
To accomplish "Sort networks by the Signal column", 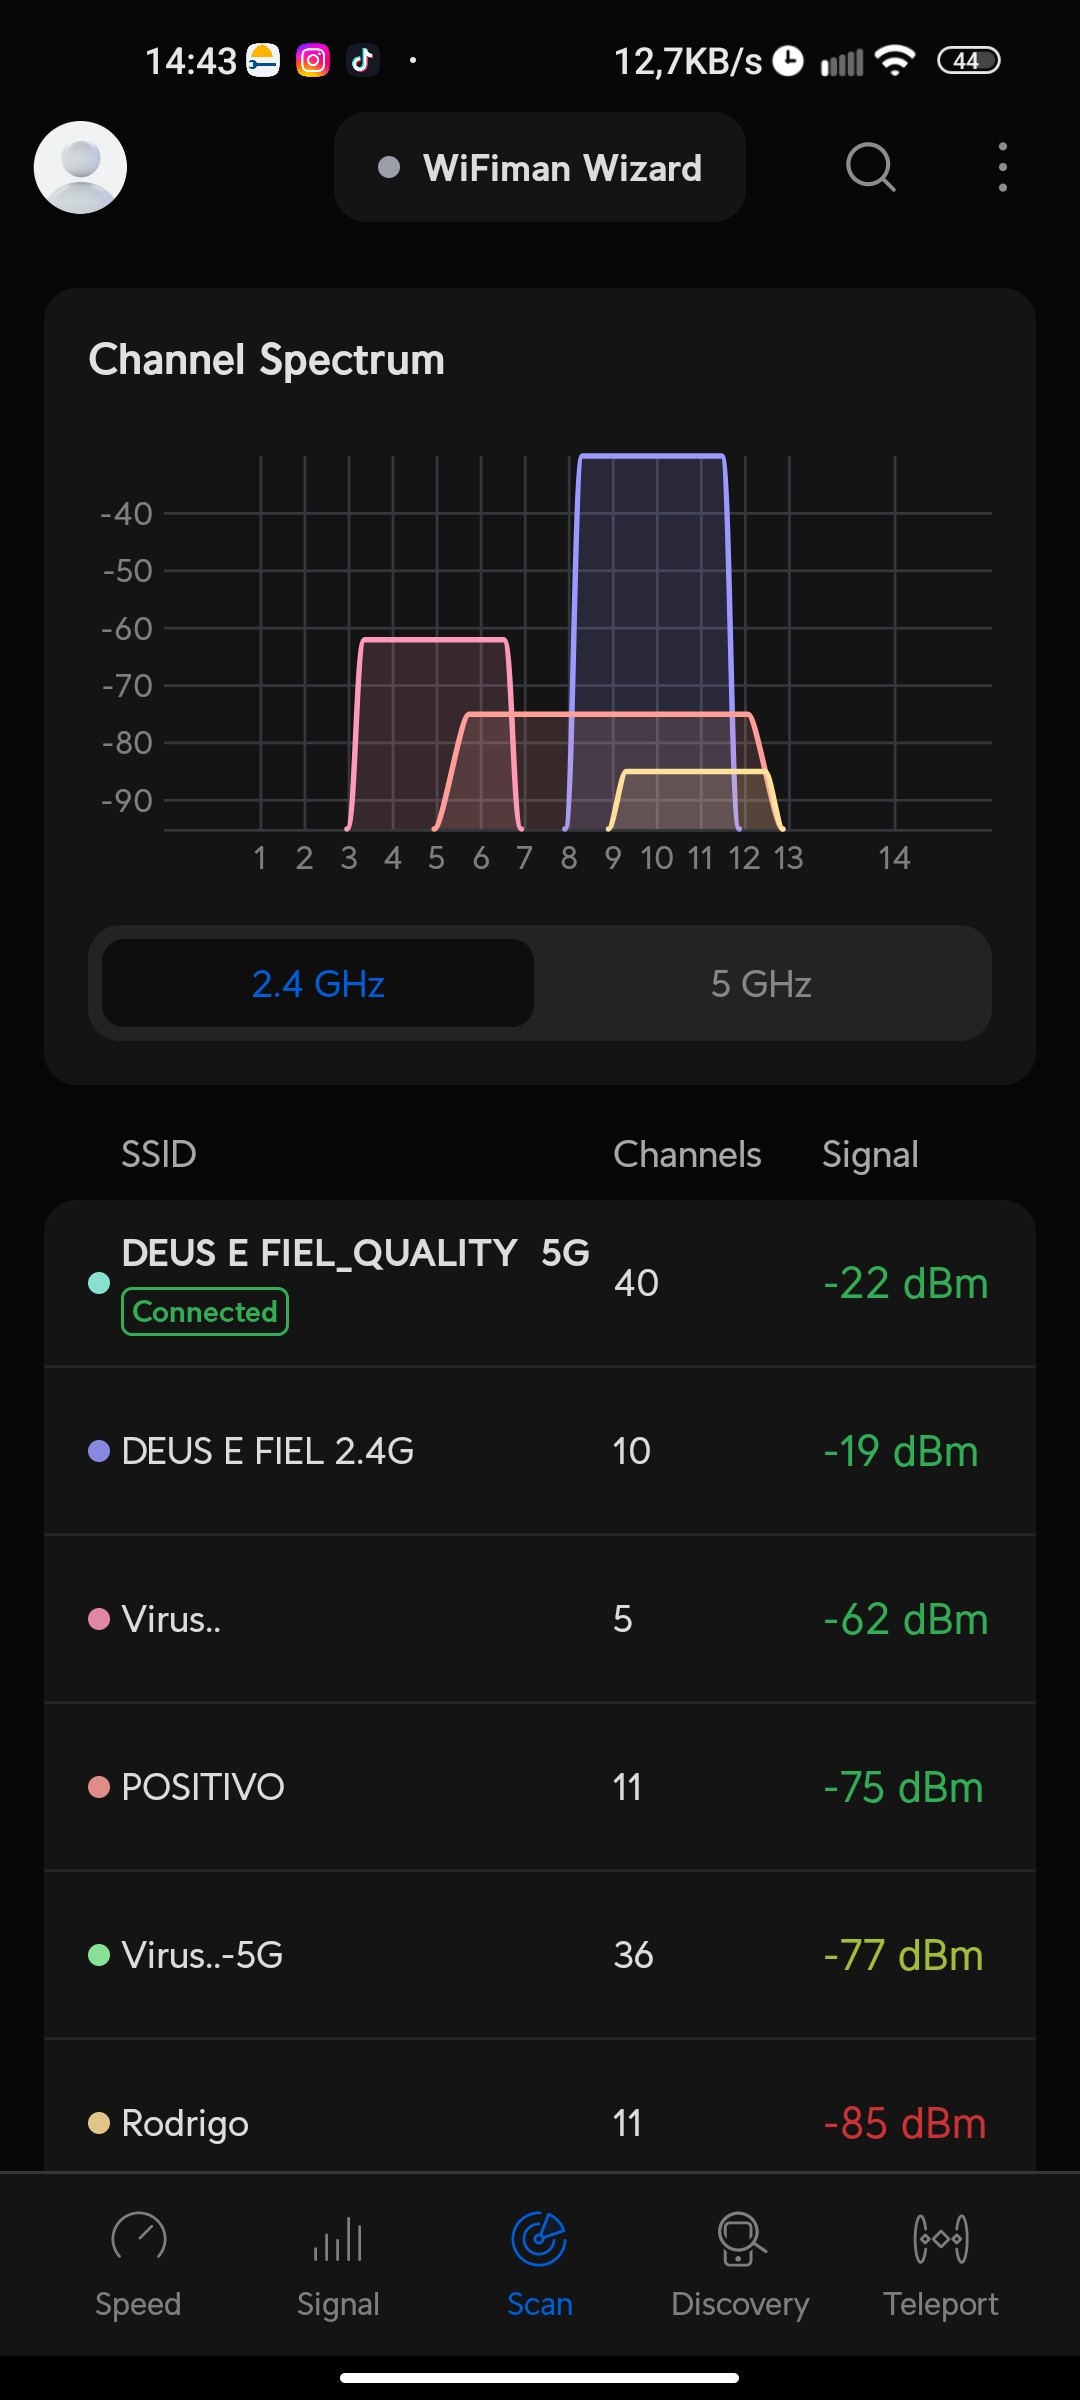I will (x=870, y=1154).
